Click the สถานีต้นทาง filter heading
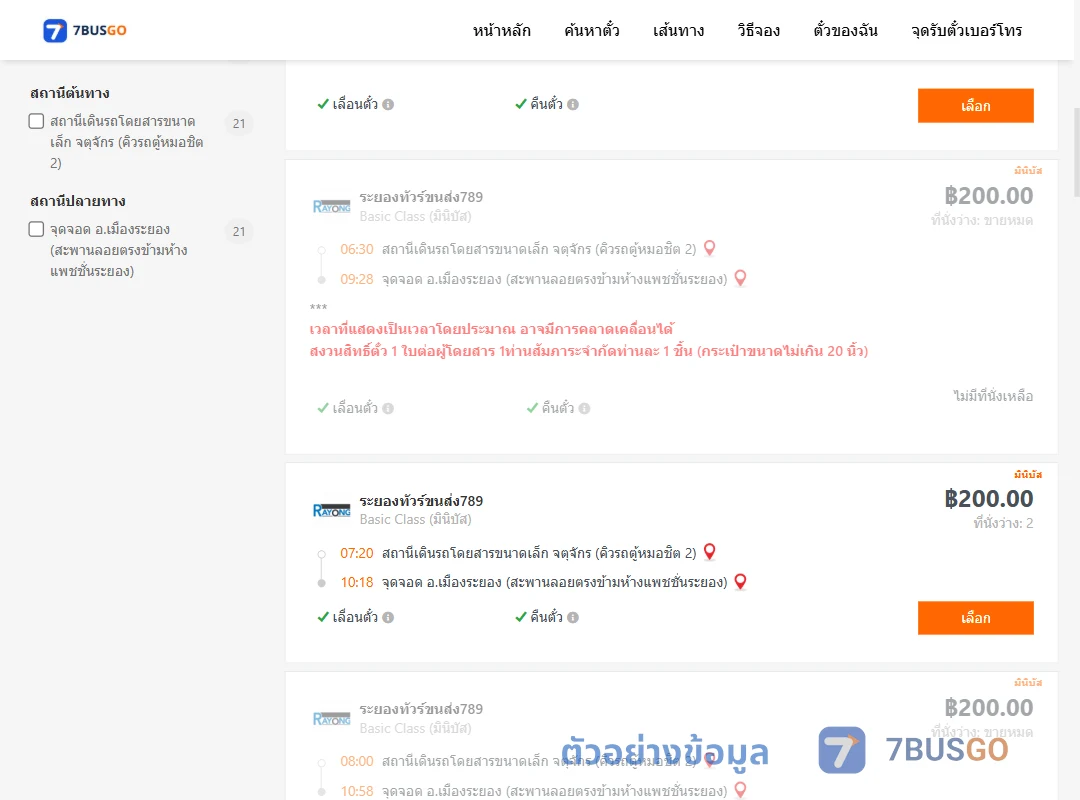 [70, 93]
